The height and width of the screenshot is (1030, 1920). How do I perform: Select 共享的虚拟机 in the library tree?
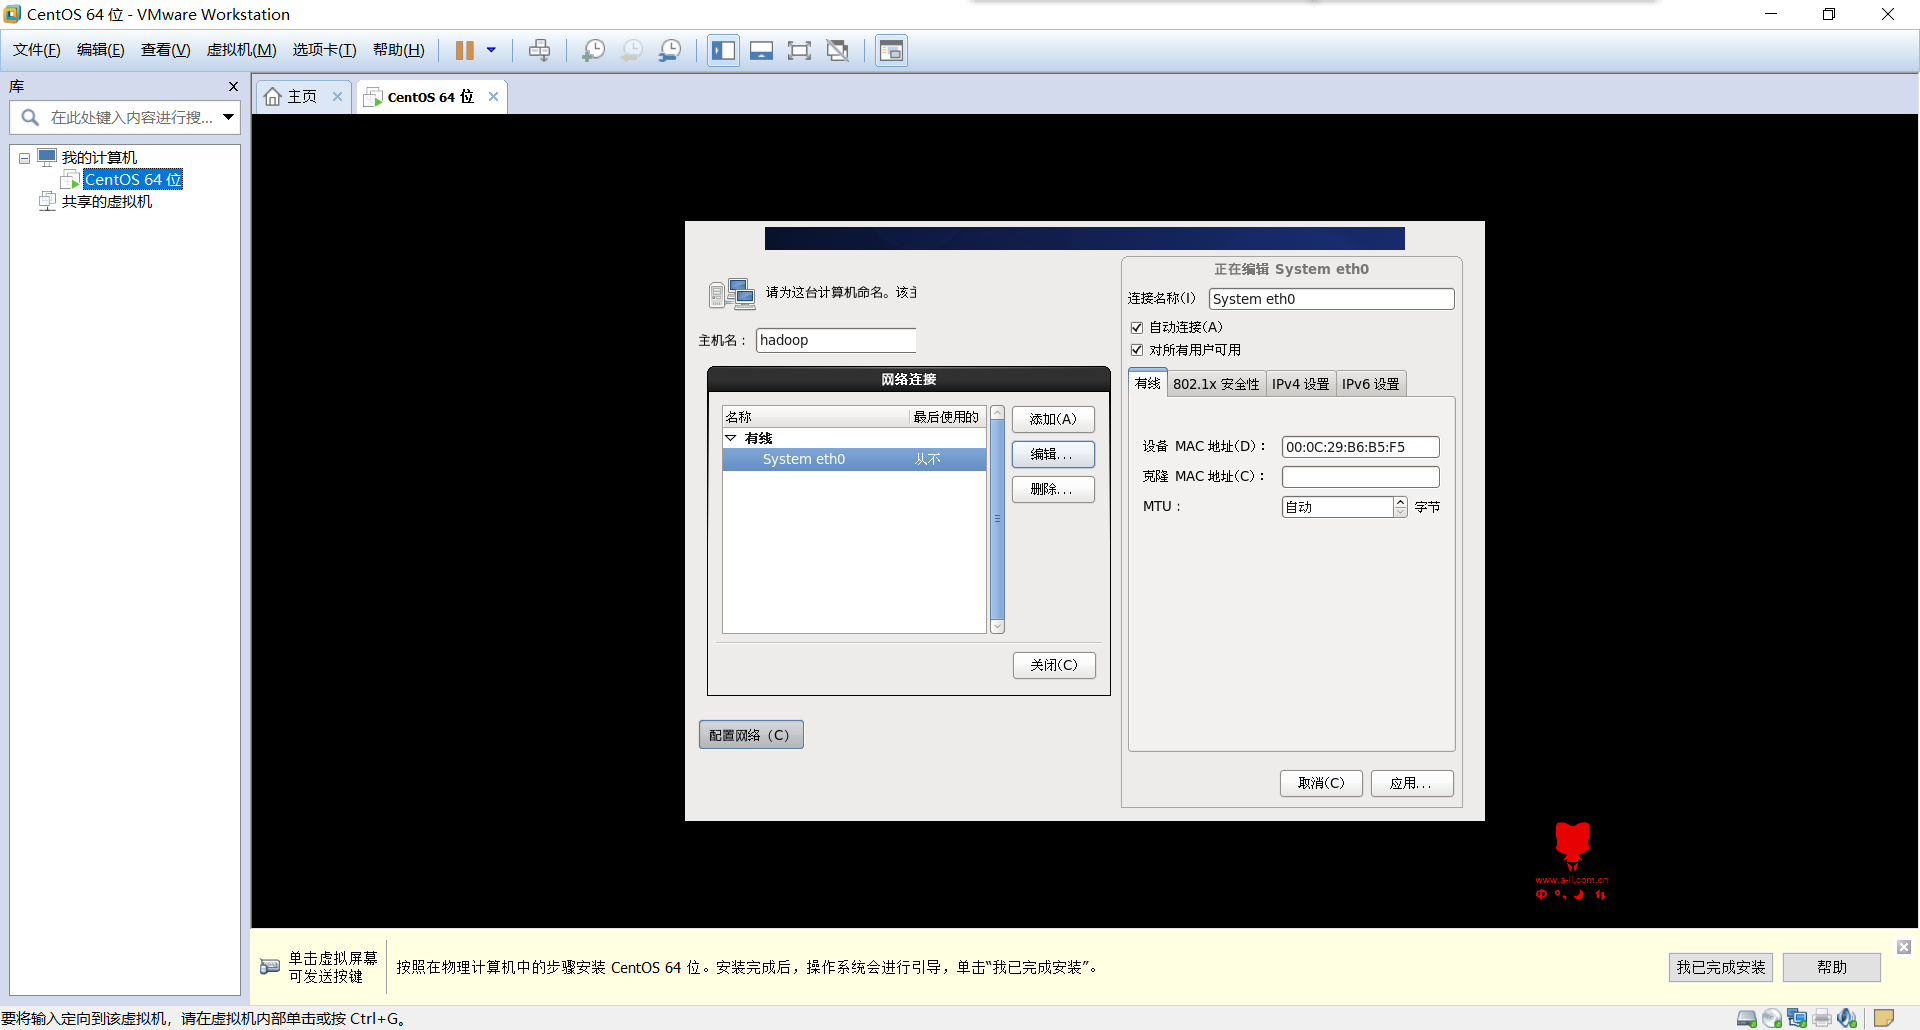click(x=107, y=202)
